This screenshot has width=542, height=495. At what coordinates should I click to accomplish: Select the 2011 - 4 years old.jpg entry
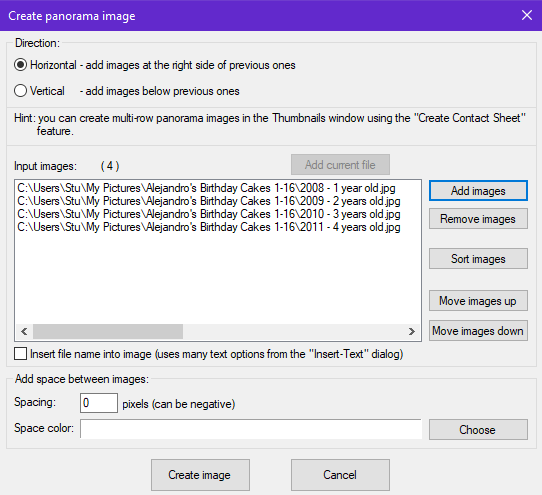tap(208, 227)
